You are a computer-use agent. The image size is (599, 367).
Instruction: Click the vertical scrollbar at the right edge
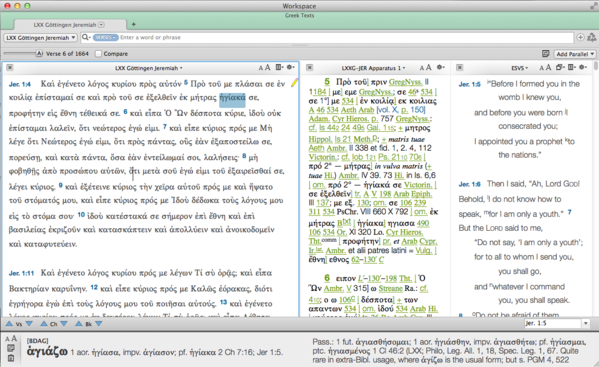596,189
